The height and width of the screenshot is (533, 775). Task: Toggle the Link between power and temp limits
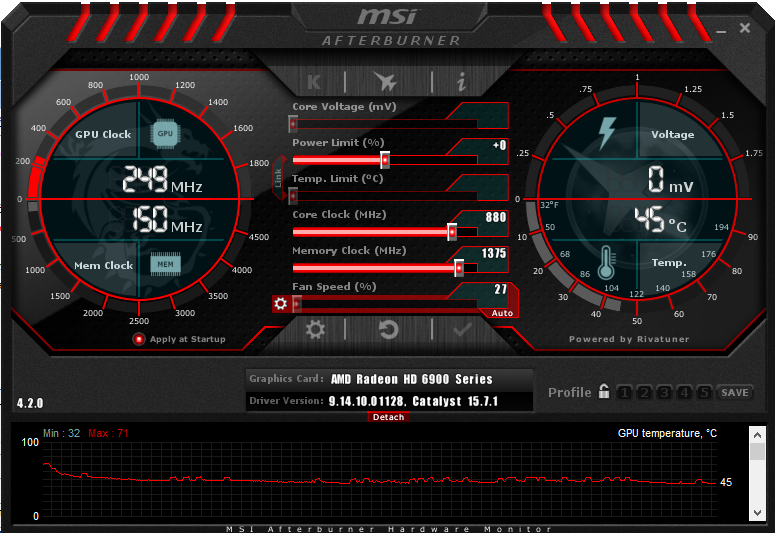pos(278,178)
